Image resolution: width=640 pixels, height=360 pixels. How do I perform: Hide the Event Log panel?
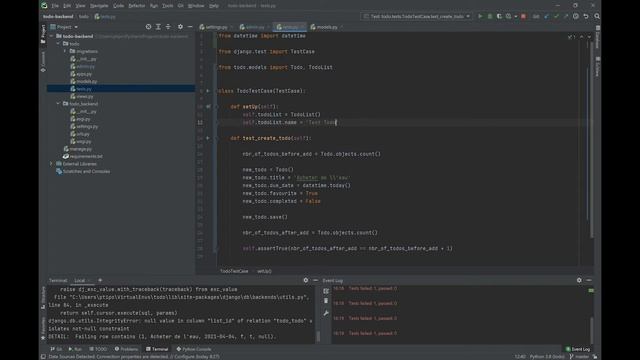(x=589, y=280)
